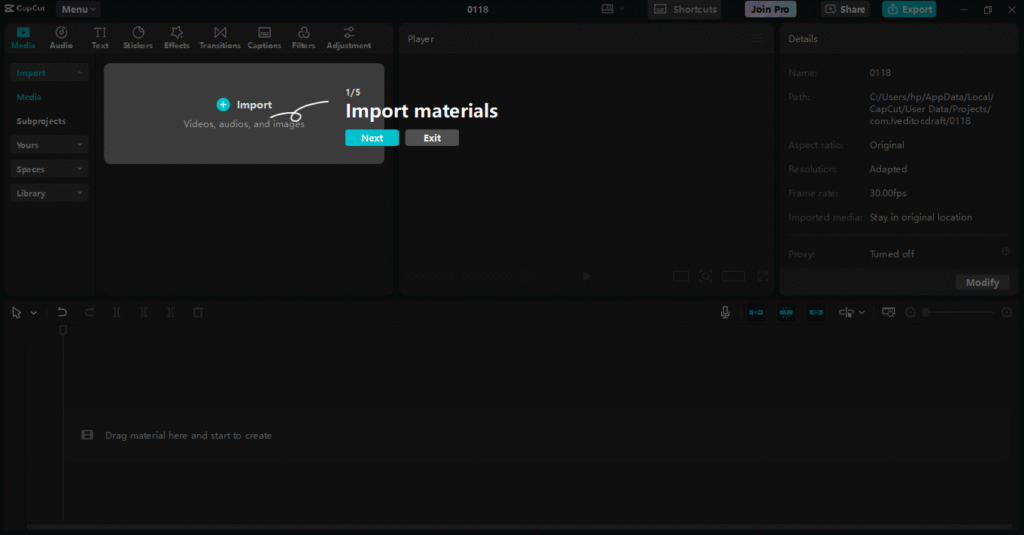Image resolution: width=1024 pixels, height=535 pixels.
Task: Click the Proxy info icon
Action: (1006, 251)
